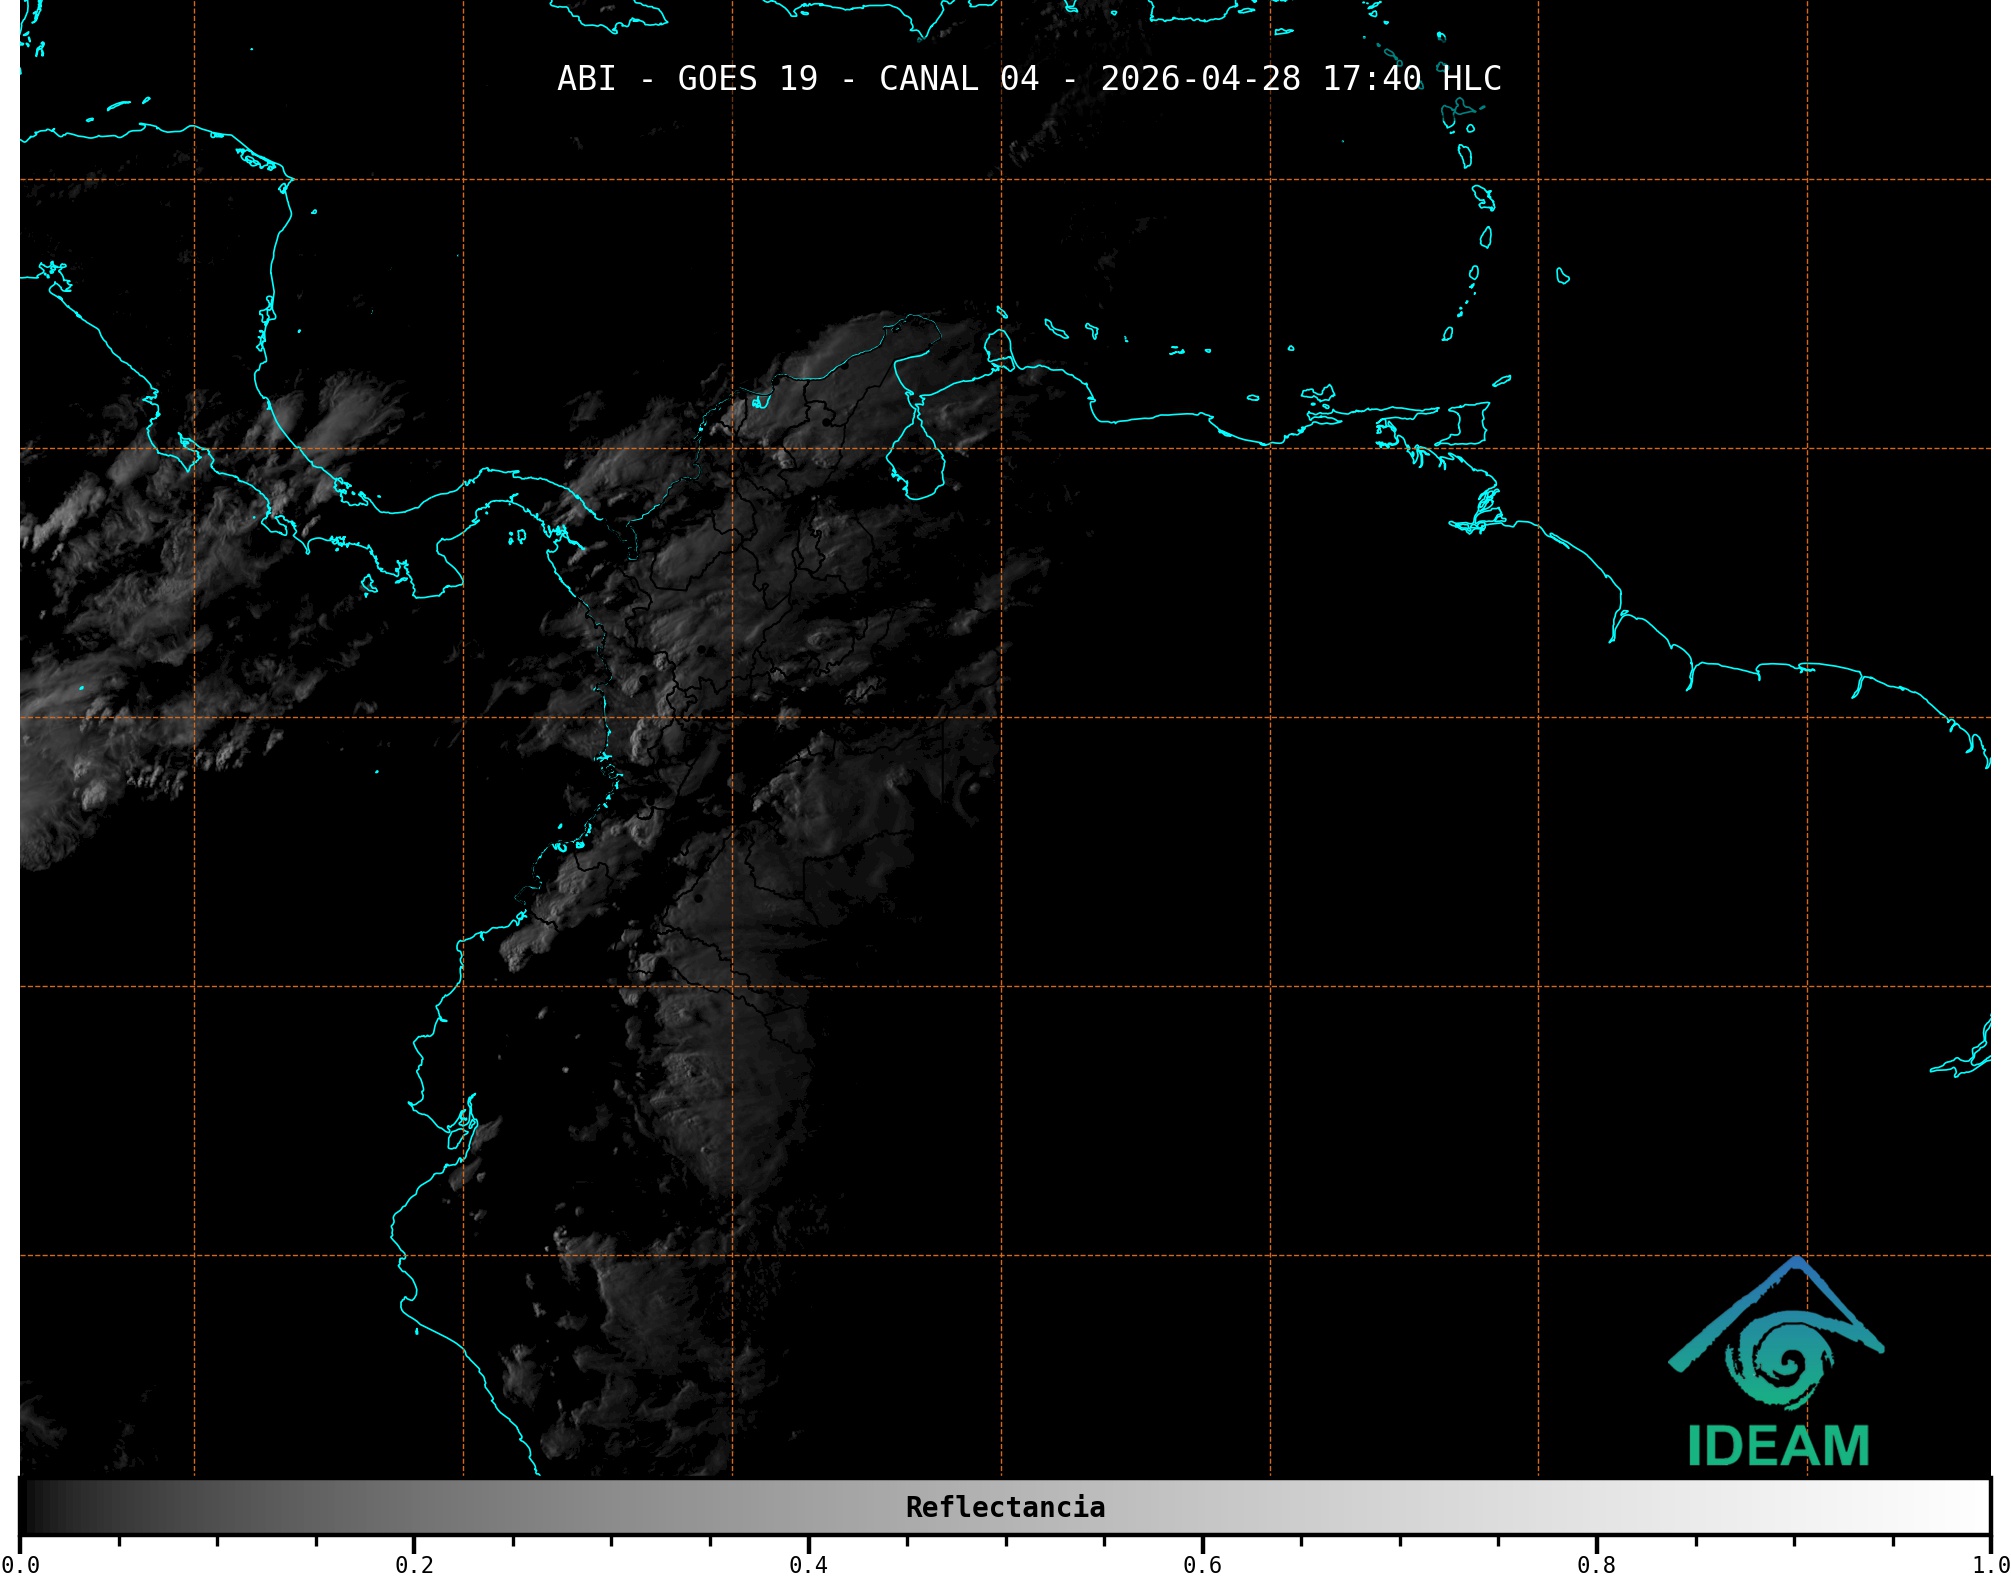Click the IDEAM green text label
The height and width of the screenshot is (1577, 2011).
[x=1778, y=1446]
